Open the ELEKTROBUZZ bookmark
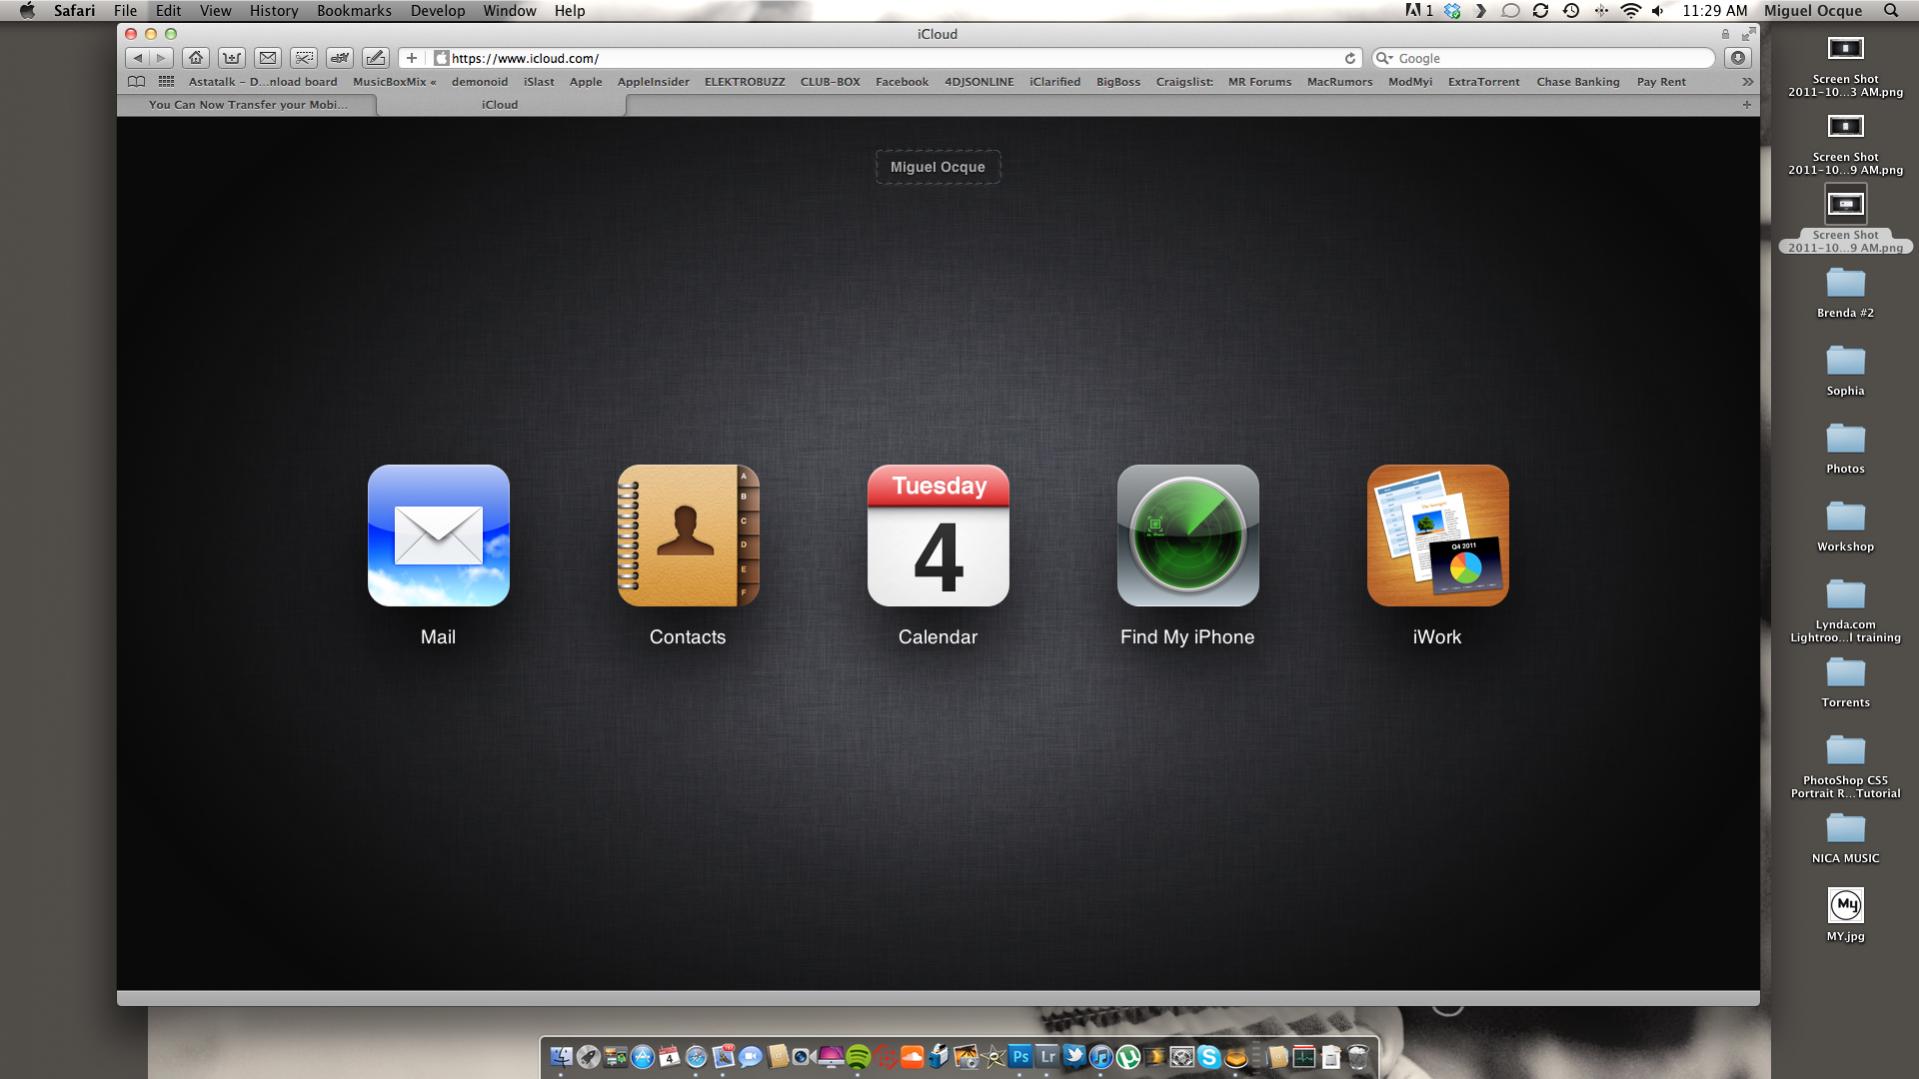 [745, 82]
